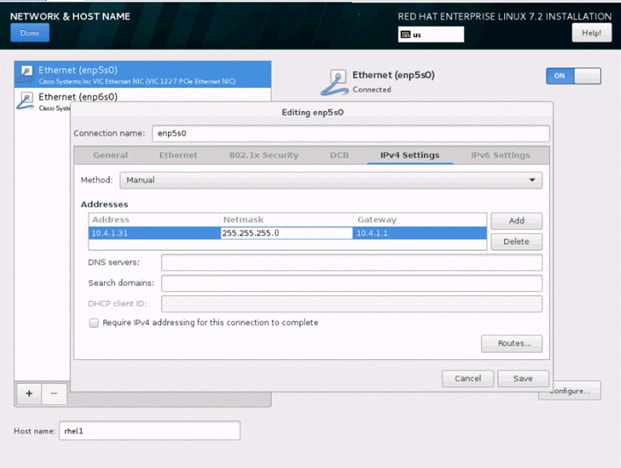Cancel editing enp5s0
621x468 pixels.
click(x=468, y=379)
